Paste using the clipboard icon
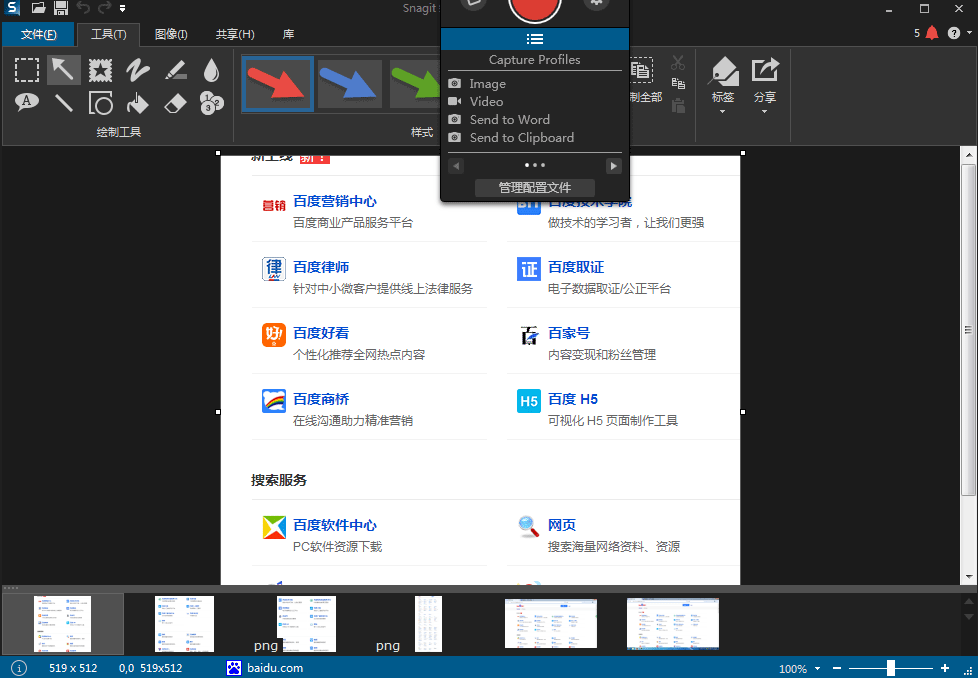 tap(678, 105)
